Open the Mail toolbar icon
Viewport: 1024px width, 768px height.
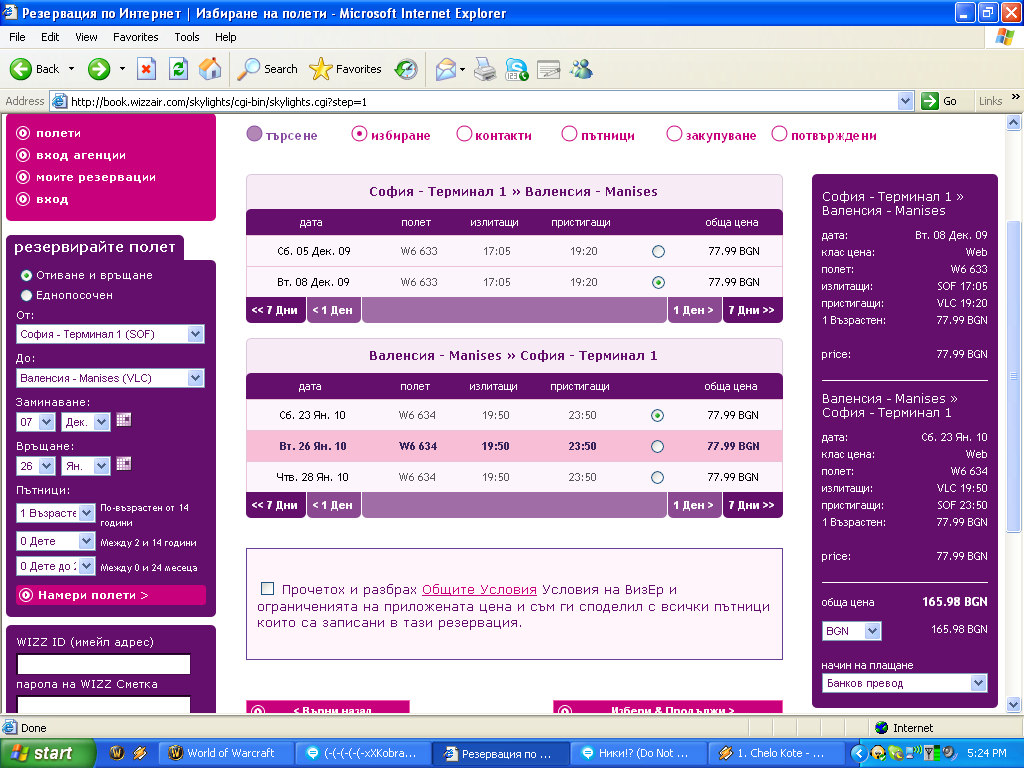[446, 69]
